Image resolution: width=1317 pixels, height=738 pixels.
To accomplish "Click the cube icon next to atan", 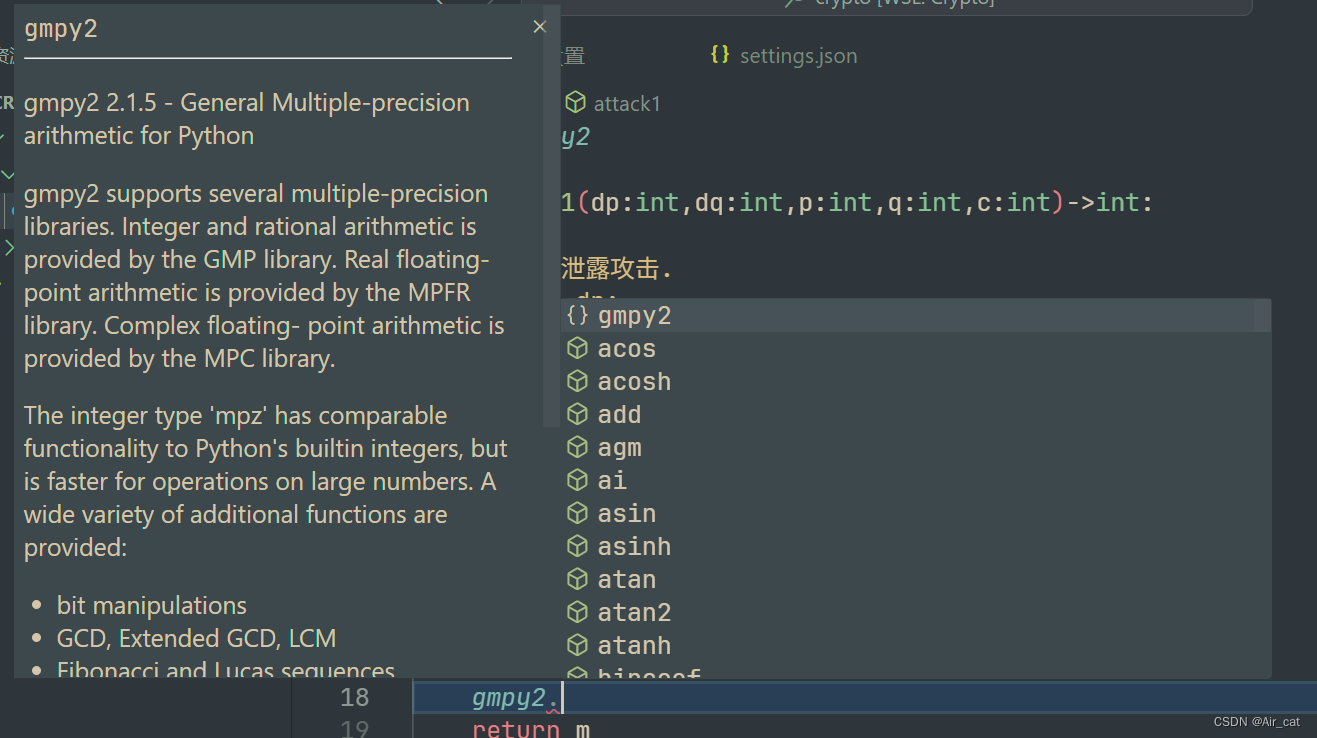I will (577, 580).
